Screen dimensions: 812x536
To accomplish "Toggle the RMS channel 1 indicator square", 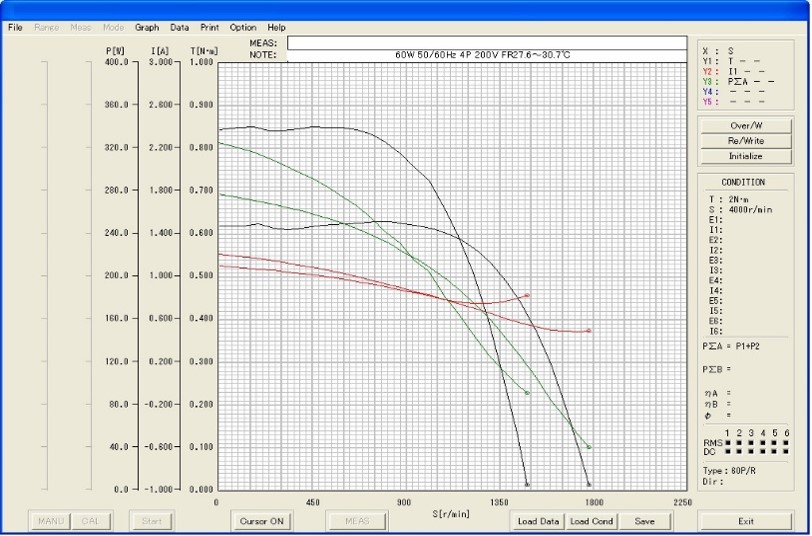I will pyautogui.click(x=728, y=442).
